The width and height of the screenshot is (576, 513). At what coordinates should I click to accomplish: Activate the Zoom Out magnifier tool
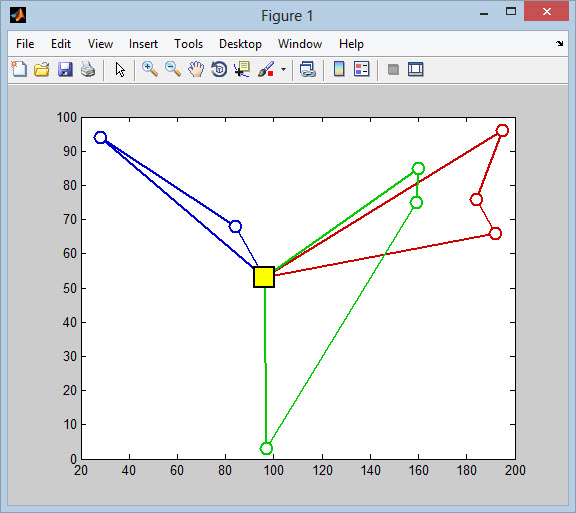(173, 69)
